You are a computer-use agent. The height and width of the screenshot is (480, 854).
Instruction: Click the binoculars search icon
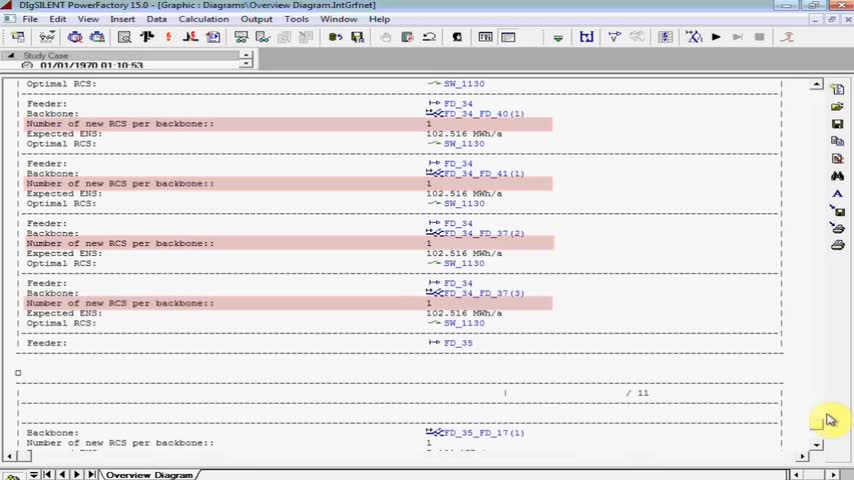pyautogui.click(x=838, y=176)
